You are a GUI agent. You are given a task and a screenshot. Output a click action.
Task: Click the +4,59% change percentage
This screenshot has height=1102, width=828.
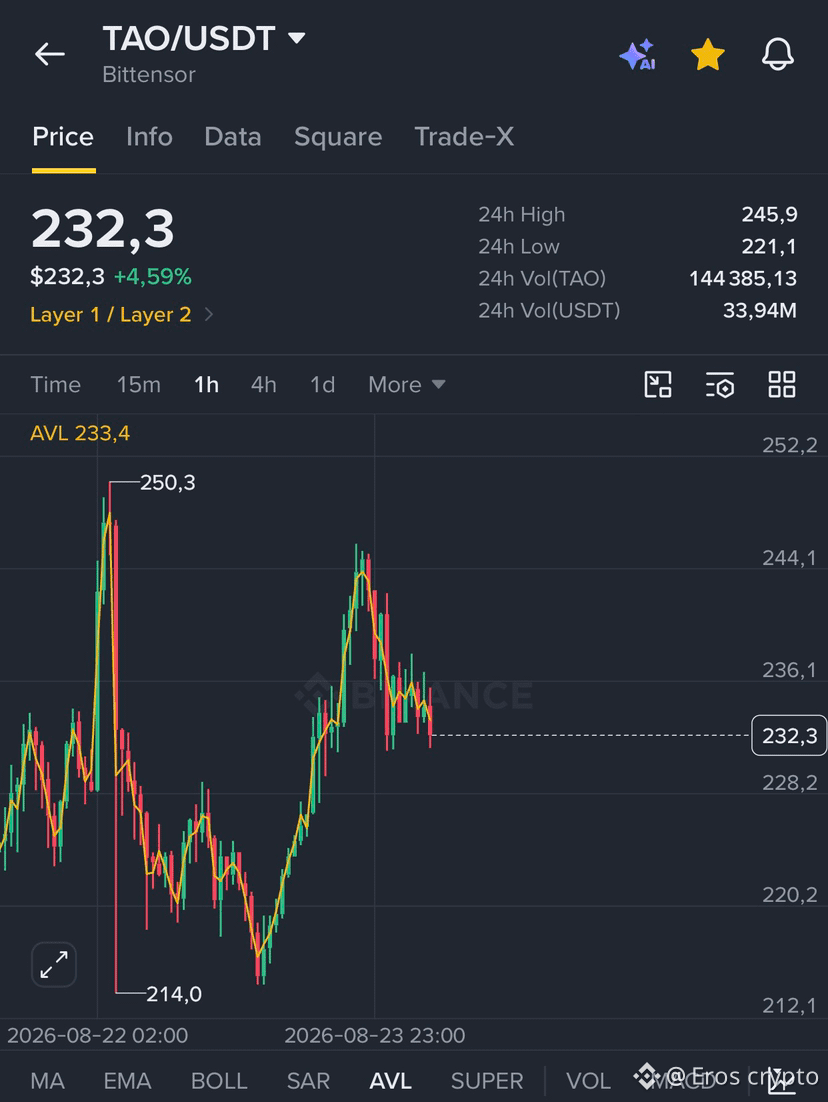(153, 276)
